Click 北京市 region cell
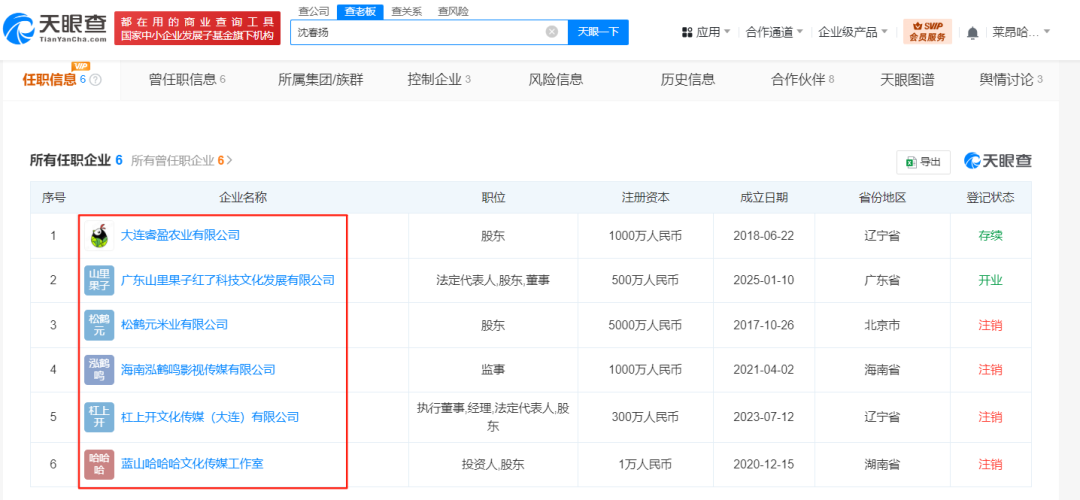The width and height of the screenshot is (1080, 500). [882, 324]
